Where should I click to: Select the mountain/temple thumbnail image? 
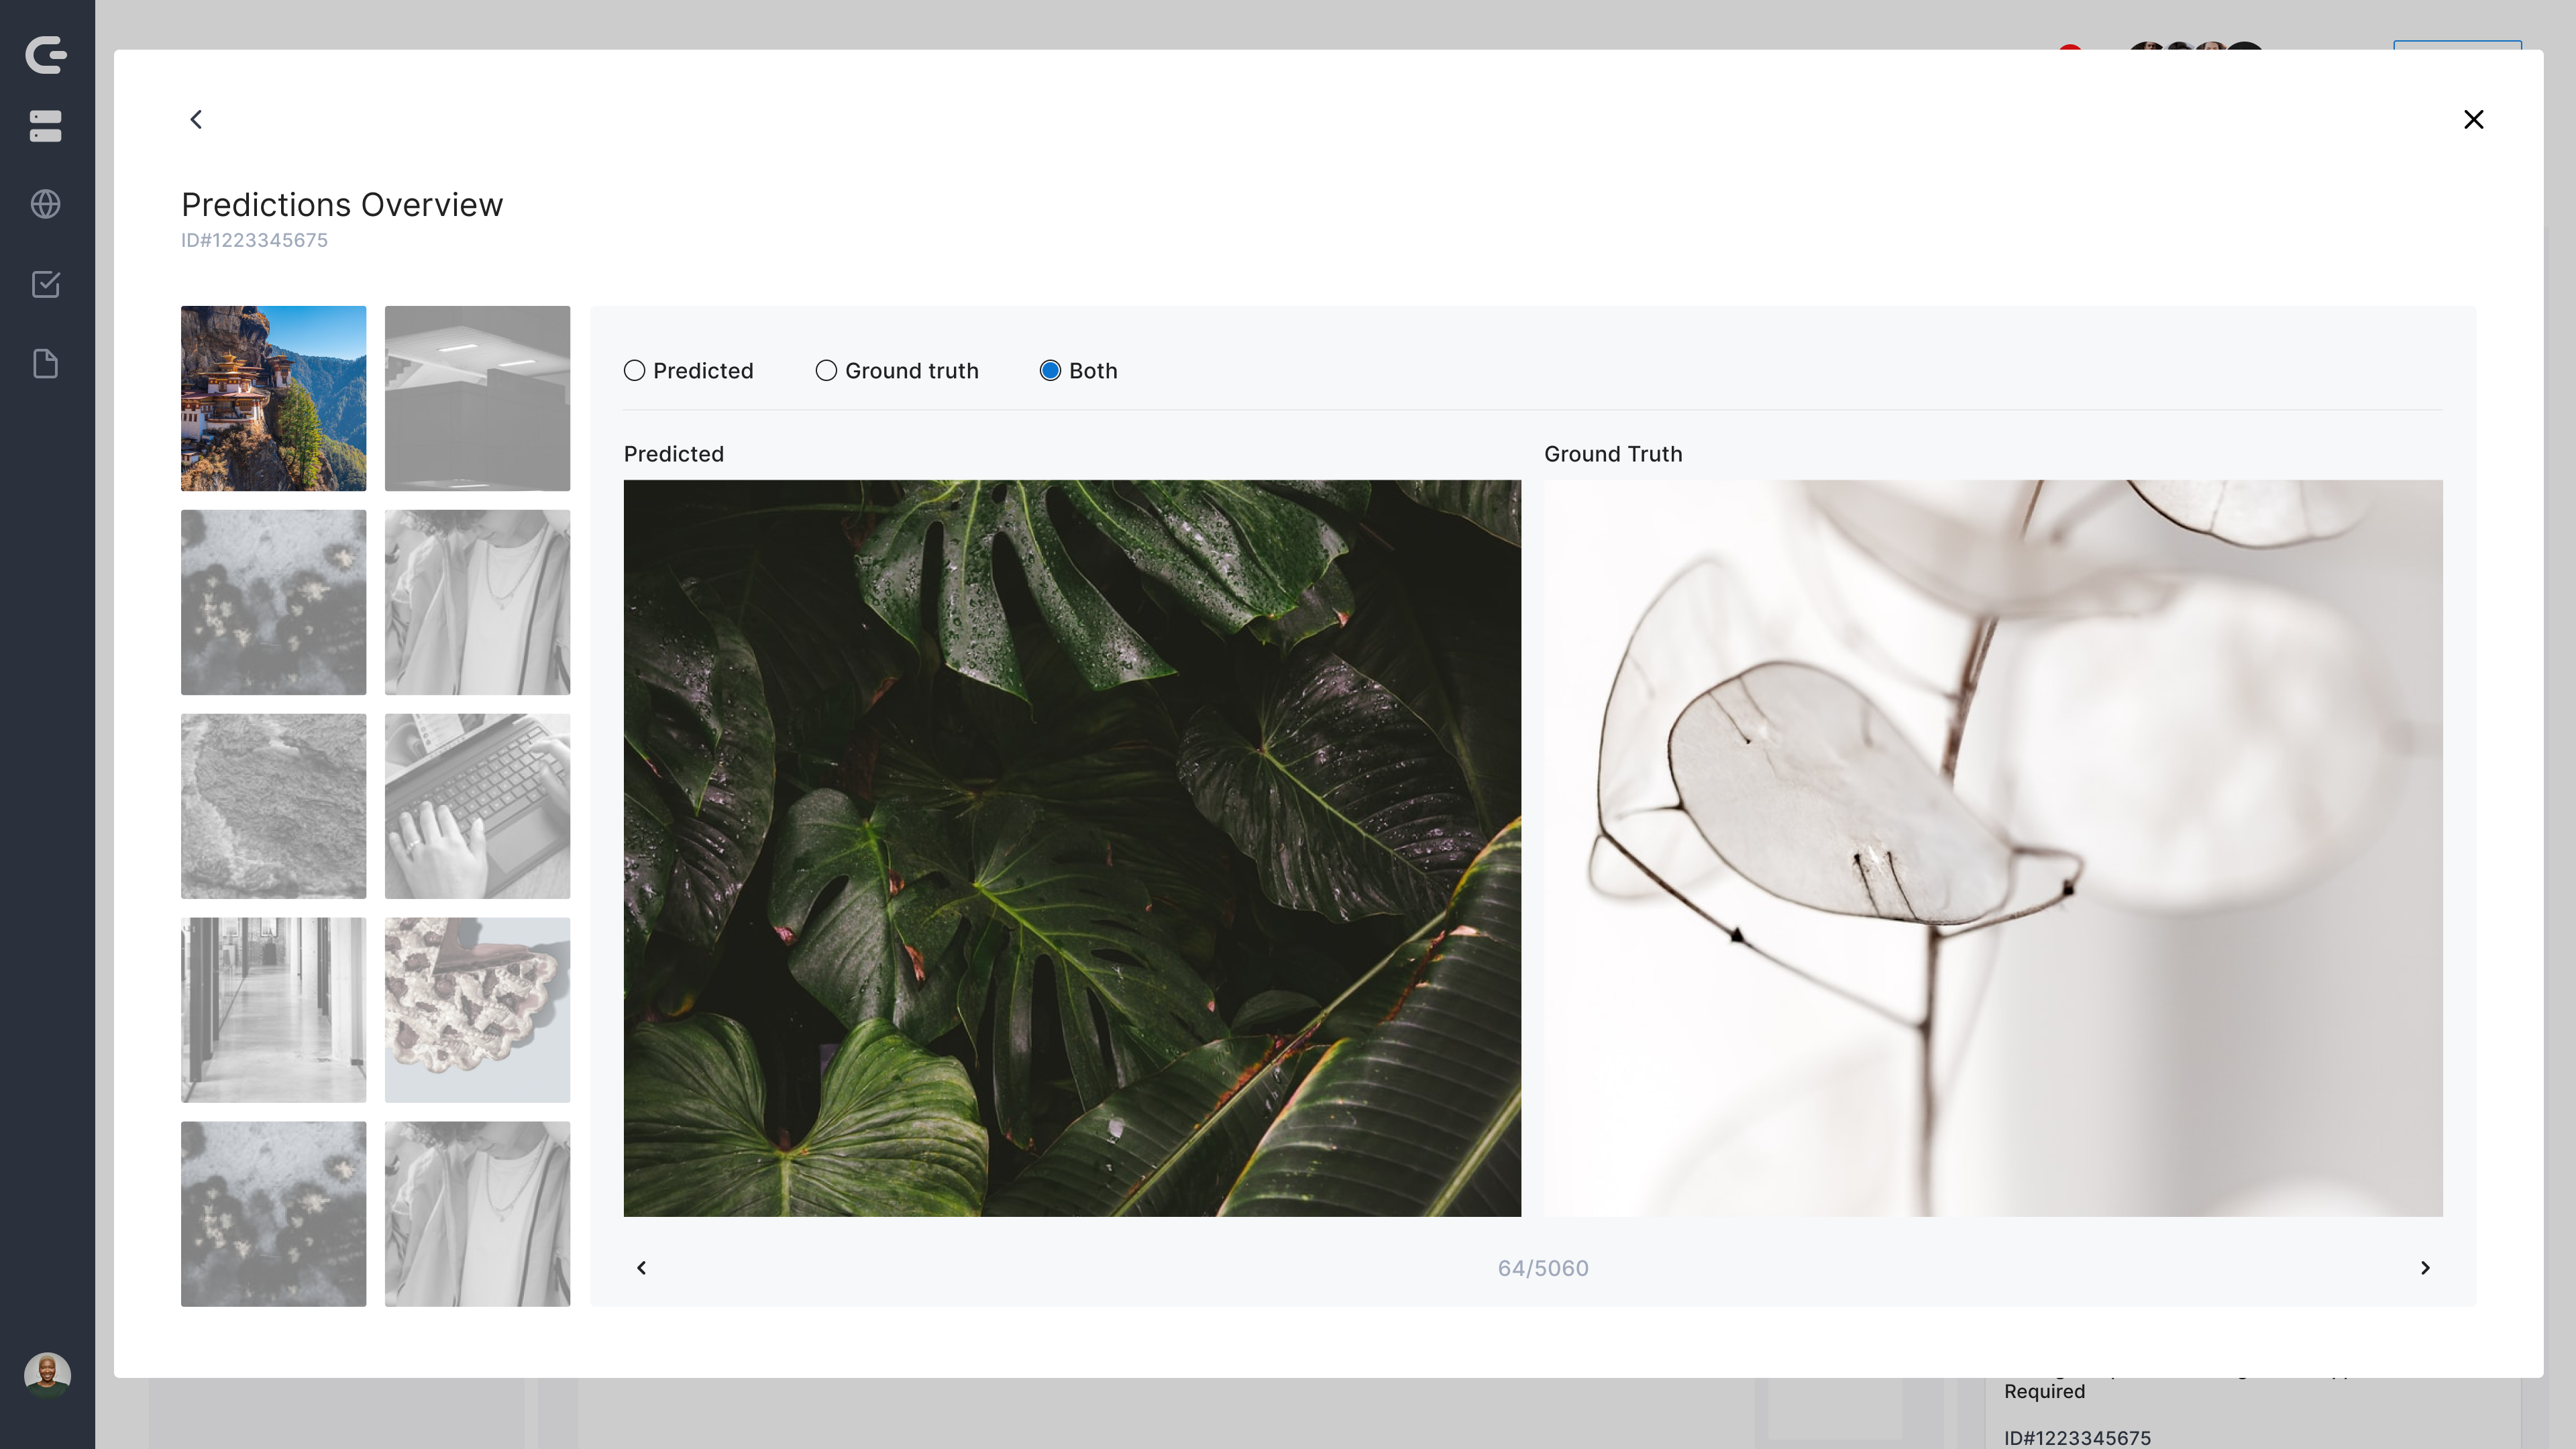[x=272, y=398]
